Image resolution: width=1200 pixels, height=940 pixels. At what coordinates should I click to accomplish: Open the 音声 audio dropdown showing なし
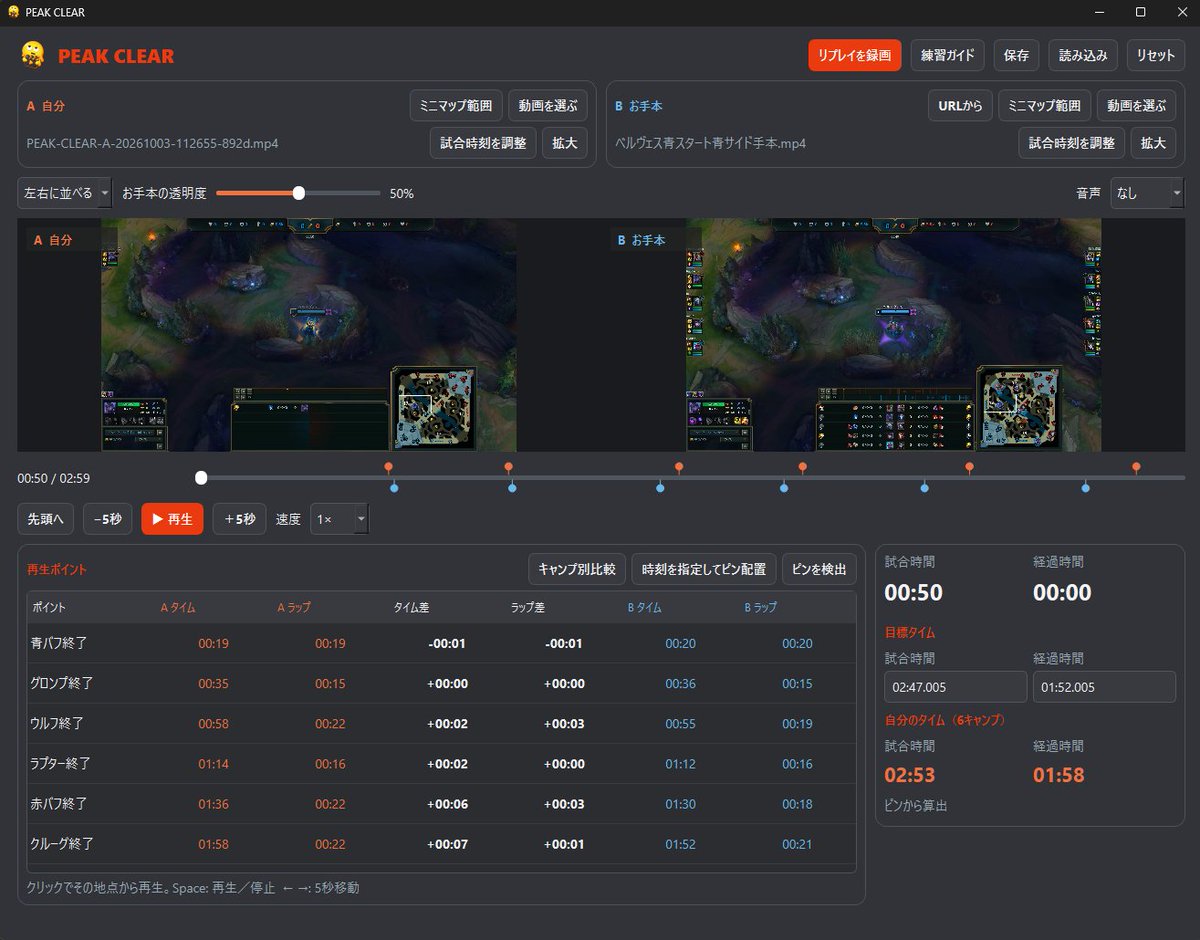coord(1147,194)
